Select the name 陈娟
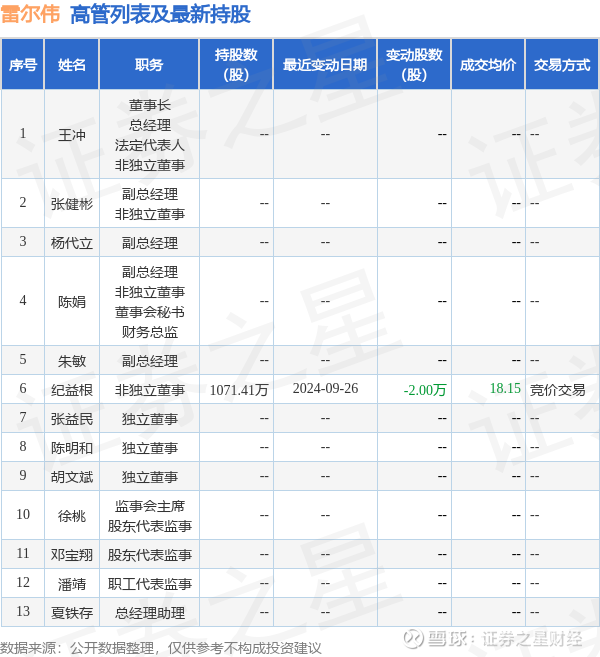This screenshot has width=600, height=657. coord(72,302)
